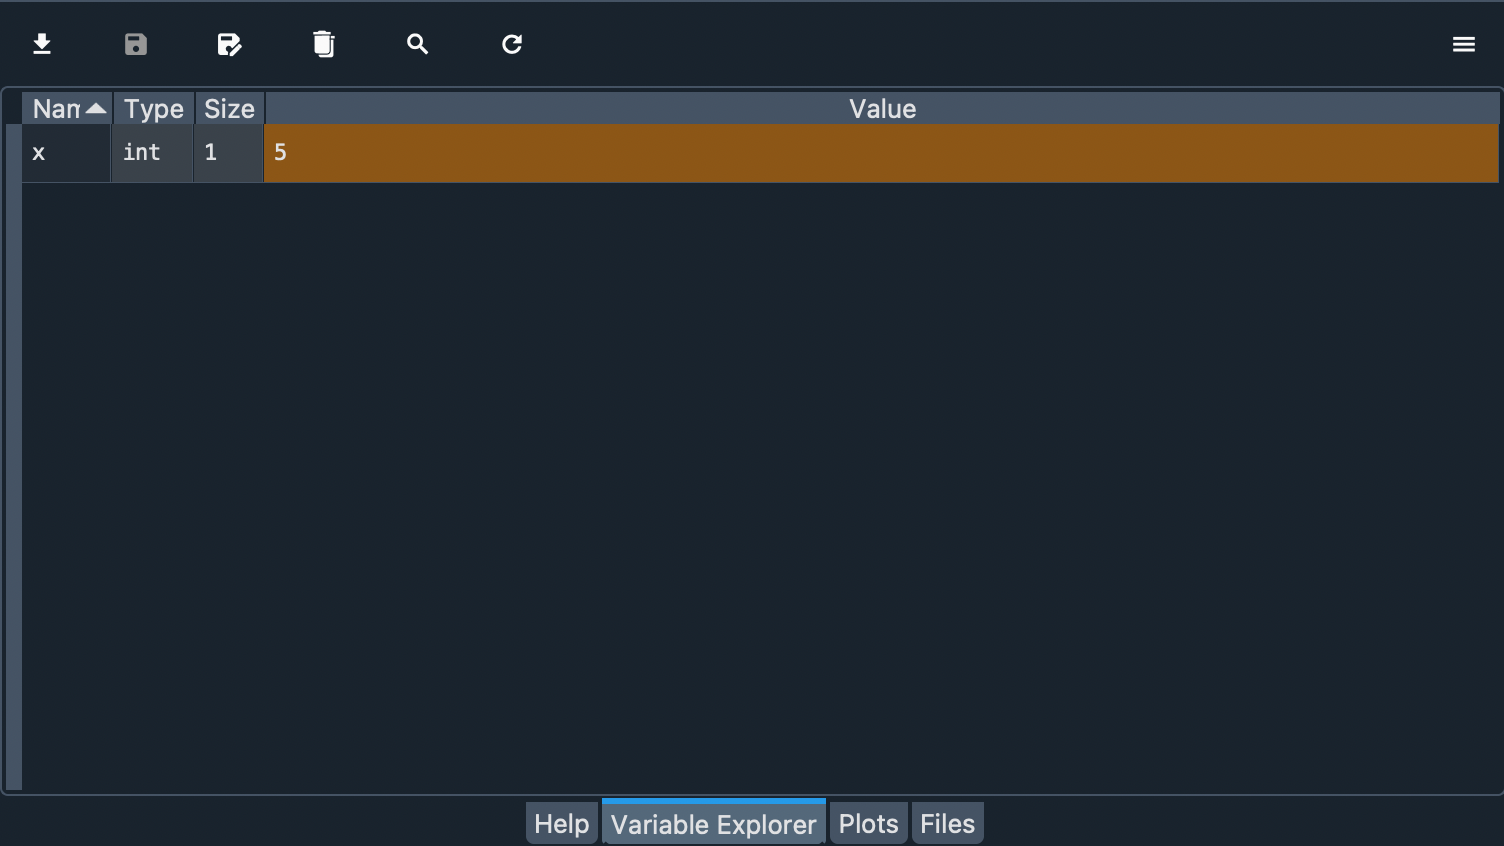Open the hamburger options menu
Image resolution: width=1504 pixels, height=846 pixels.
click(1463, 44)
